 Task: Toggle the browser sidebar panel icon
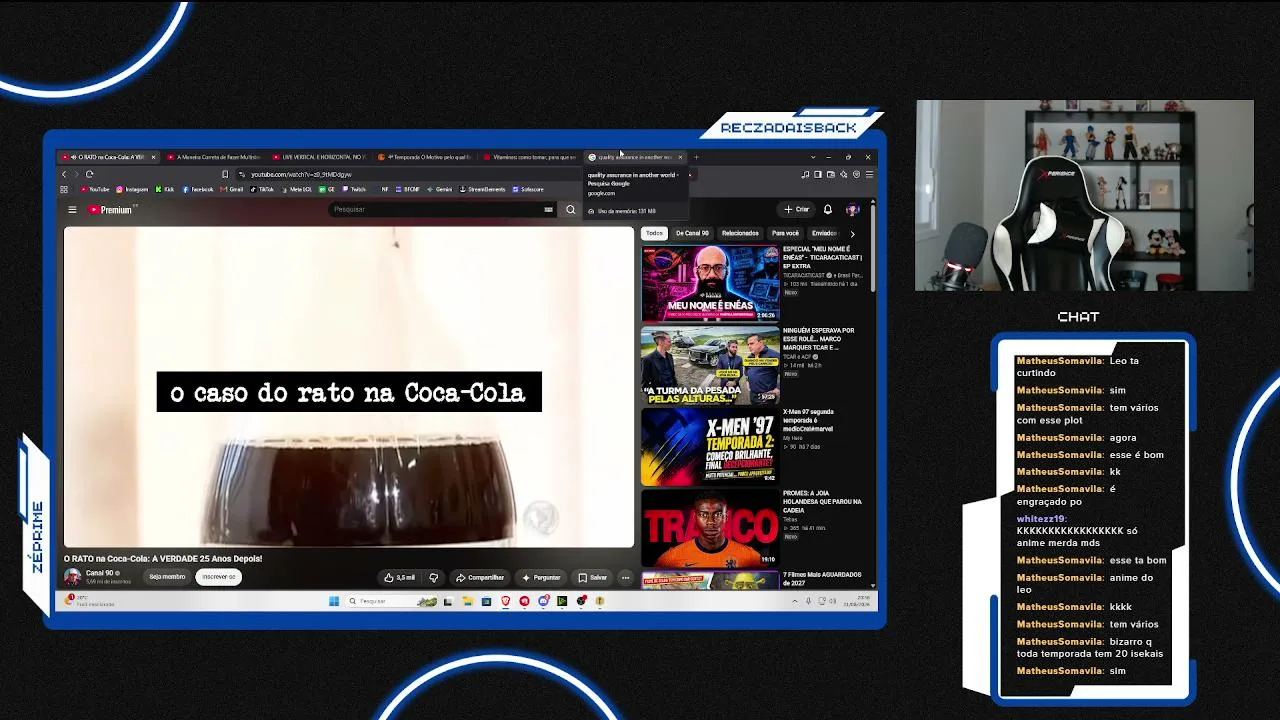[x=818, y=174]
